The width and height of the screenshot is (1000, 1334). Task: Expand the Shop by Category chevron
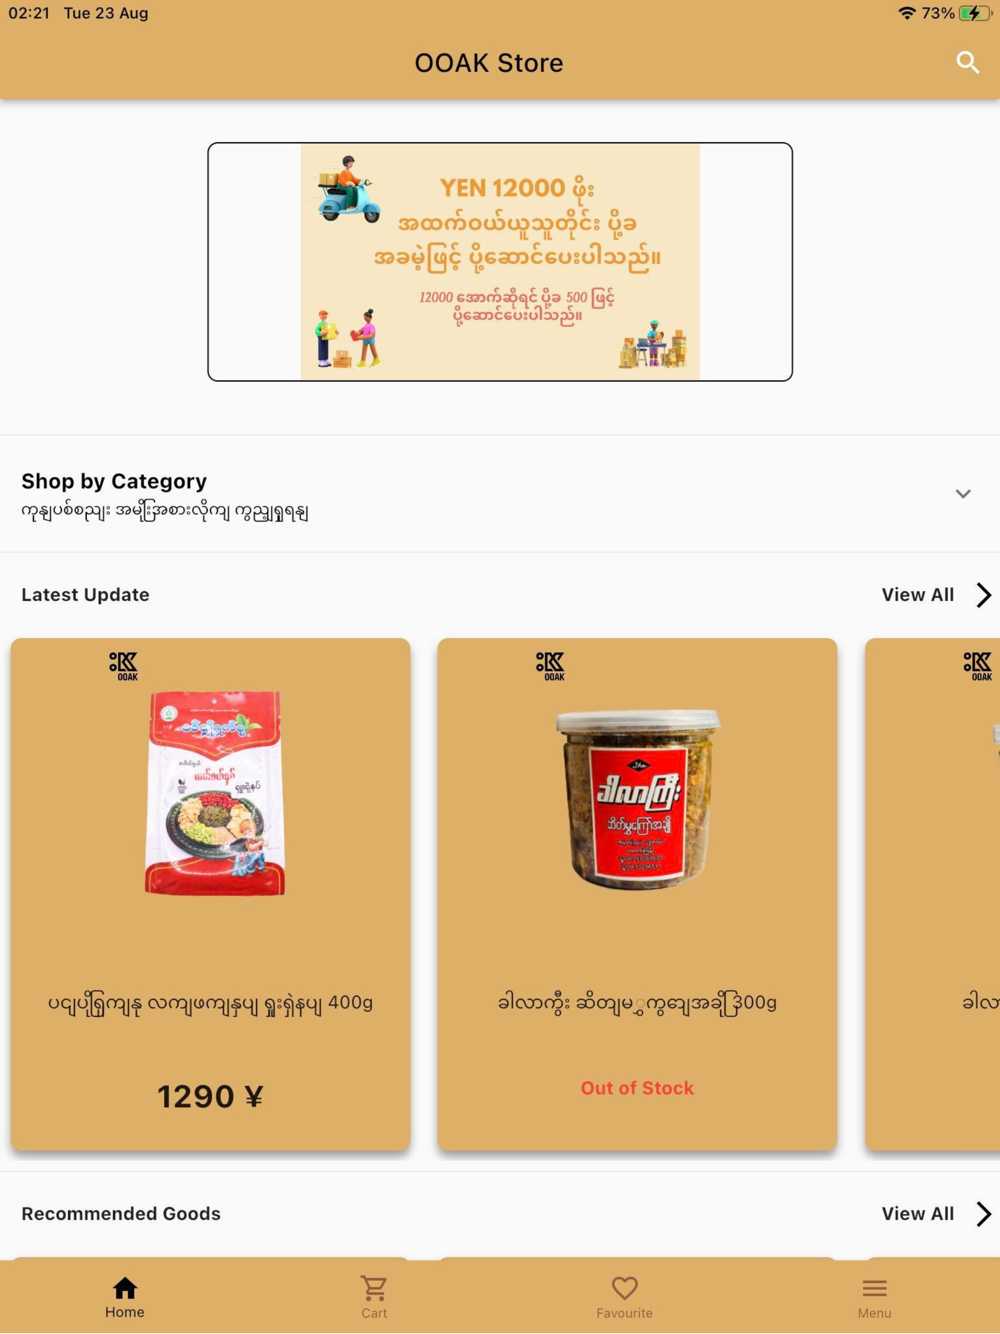[963, 494]
